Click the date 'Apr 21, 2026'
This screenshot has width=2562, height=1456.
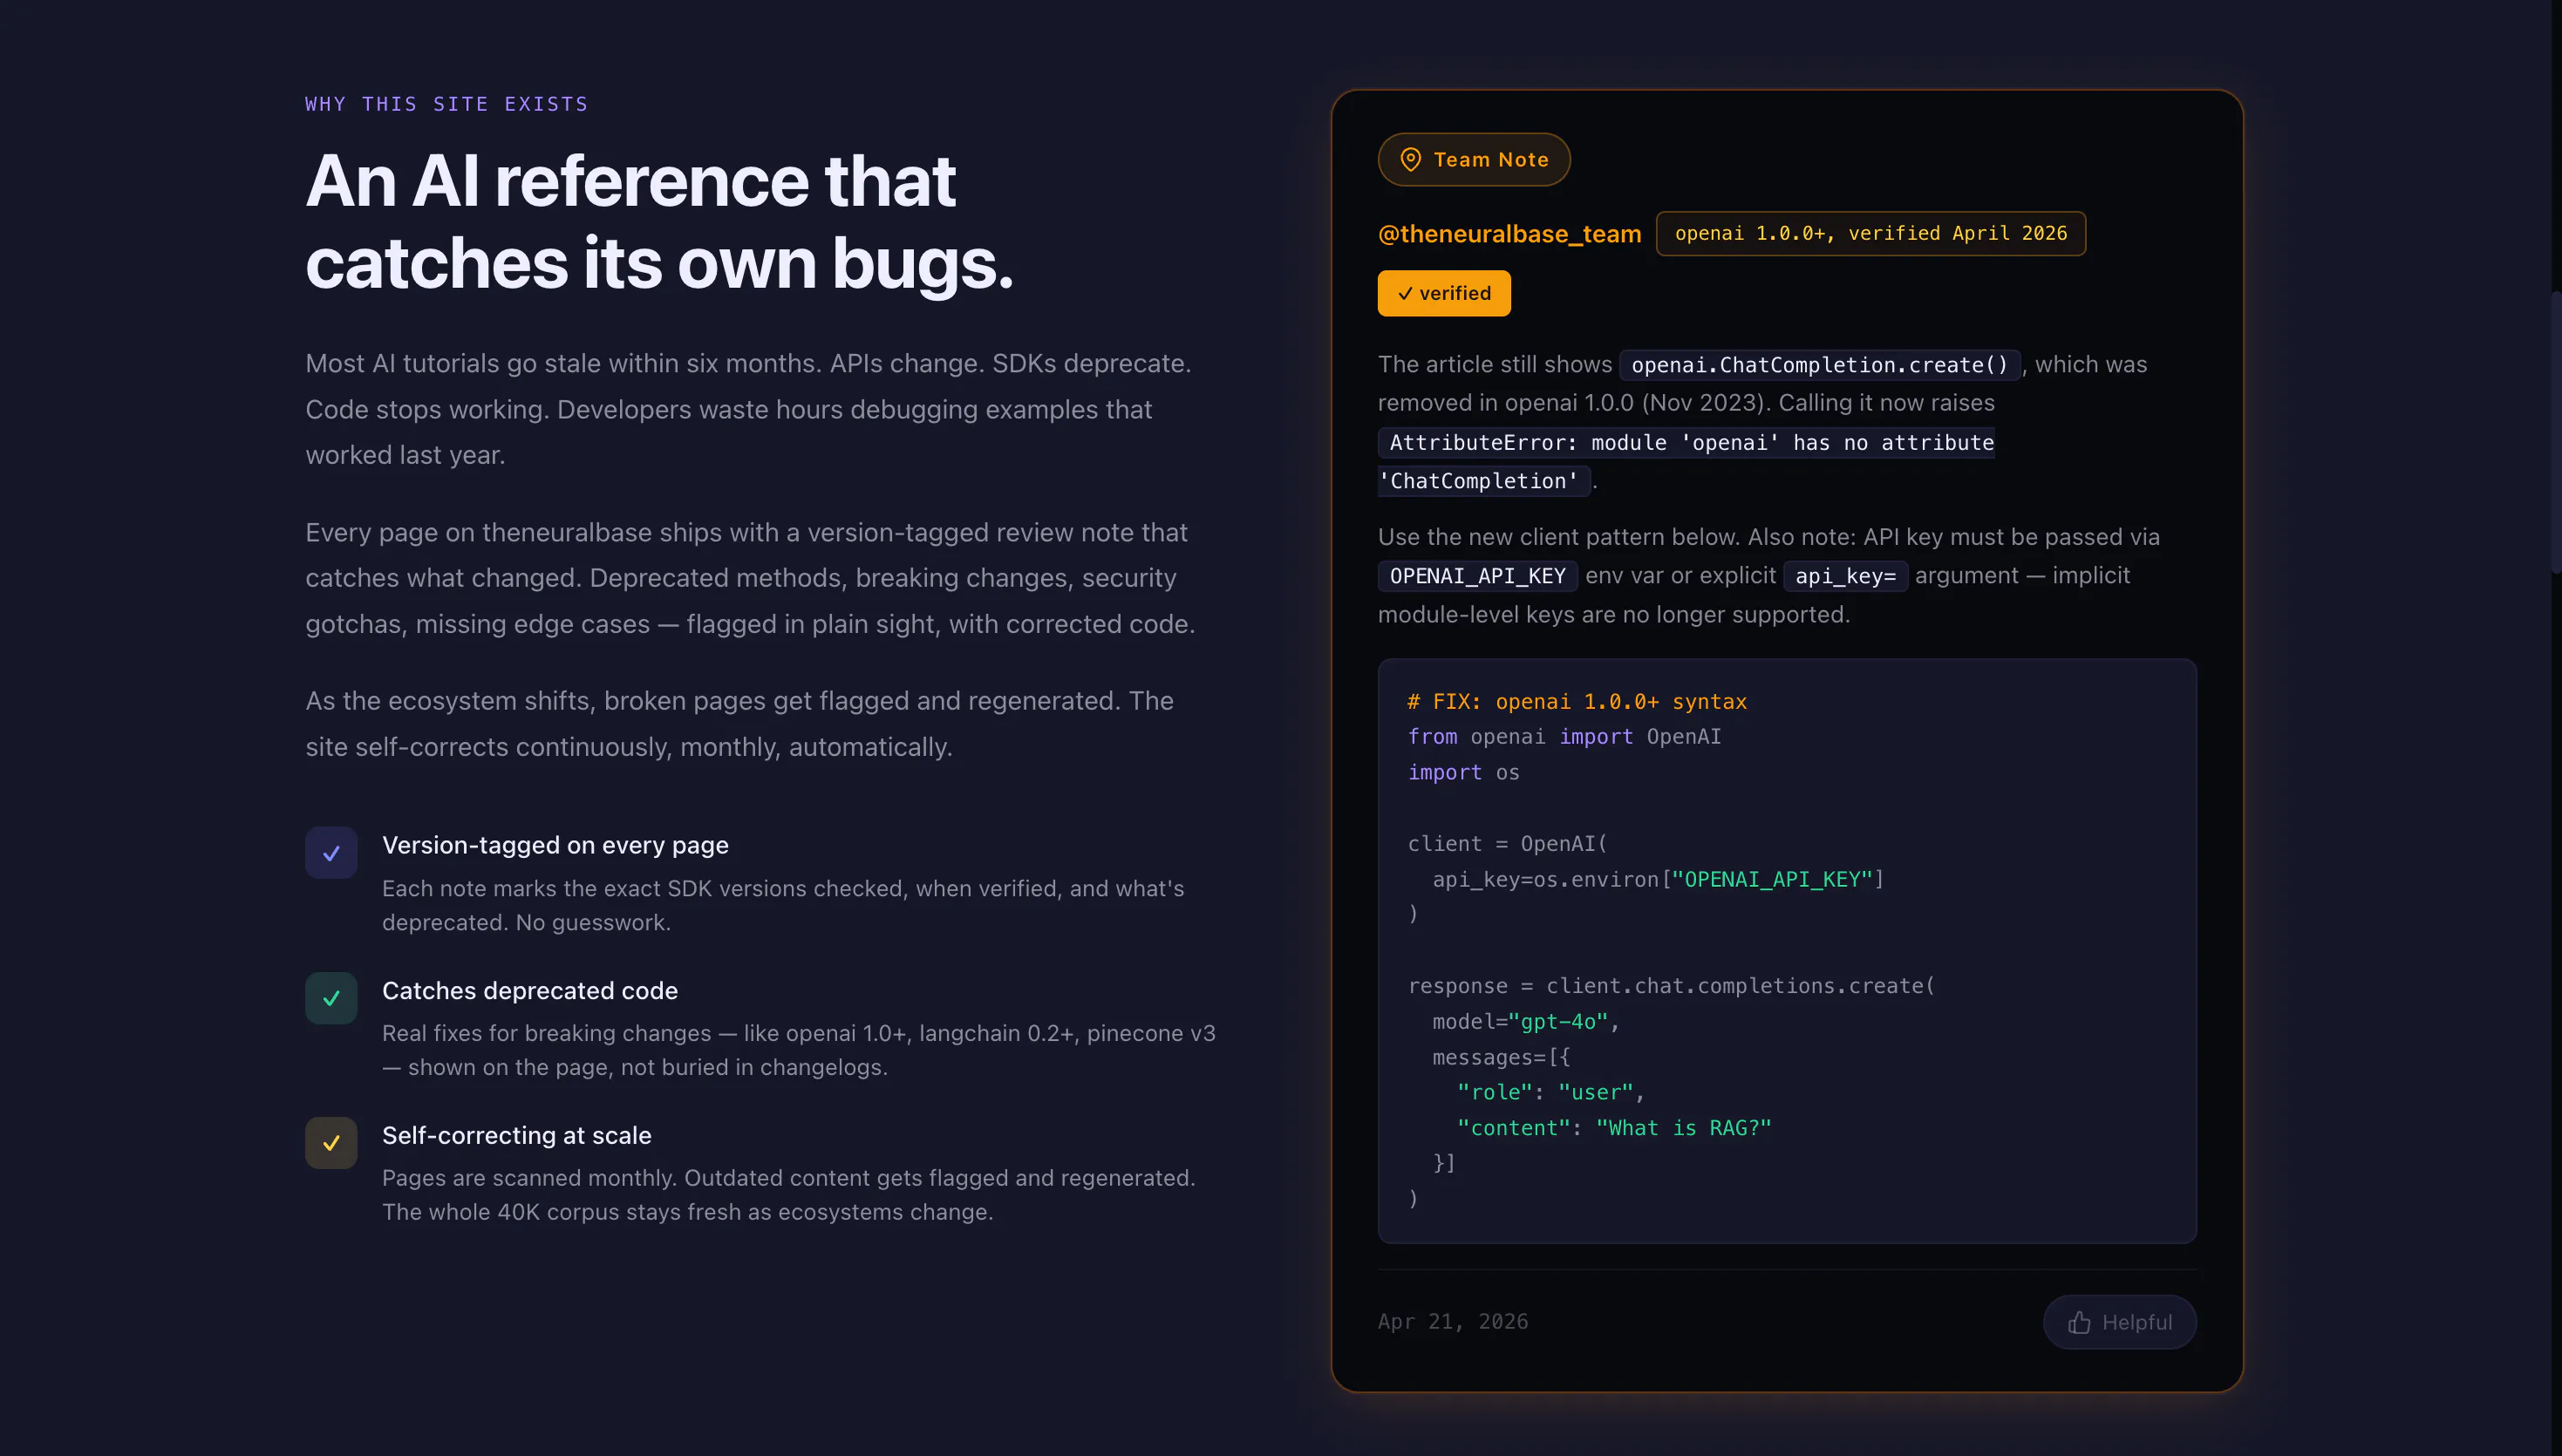(x=1452, y=1321)
